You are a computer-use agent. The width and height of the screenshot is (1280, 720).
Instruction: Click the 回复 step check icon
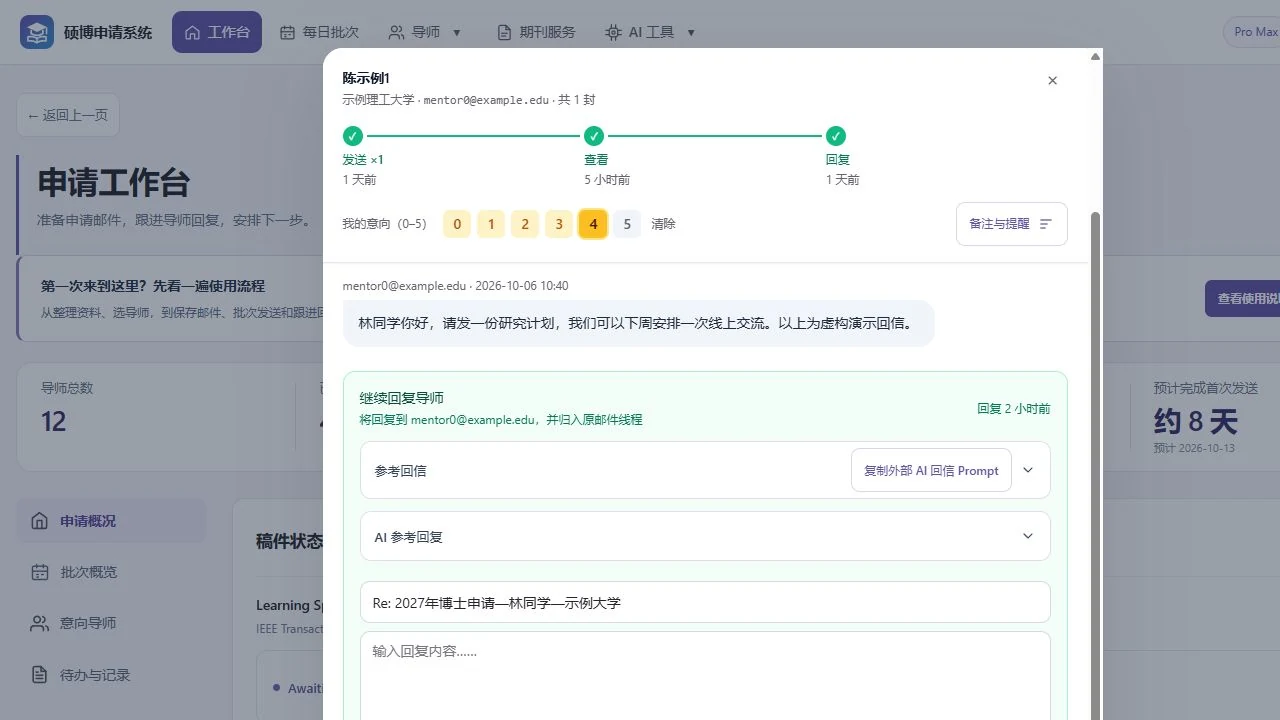[x=836, y=136]
